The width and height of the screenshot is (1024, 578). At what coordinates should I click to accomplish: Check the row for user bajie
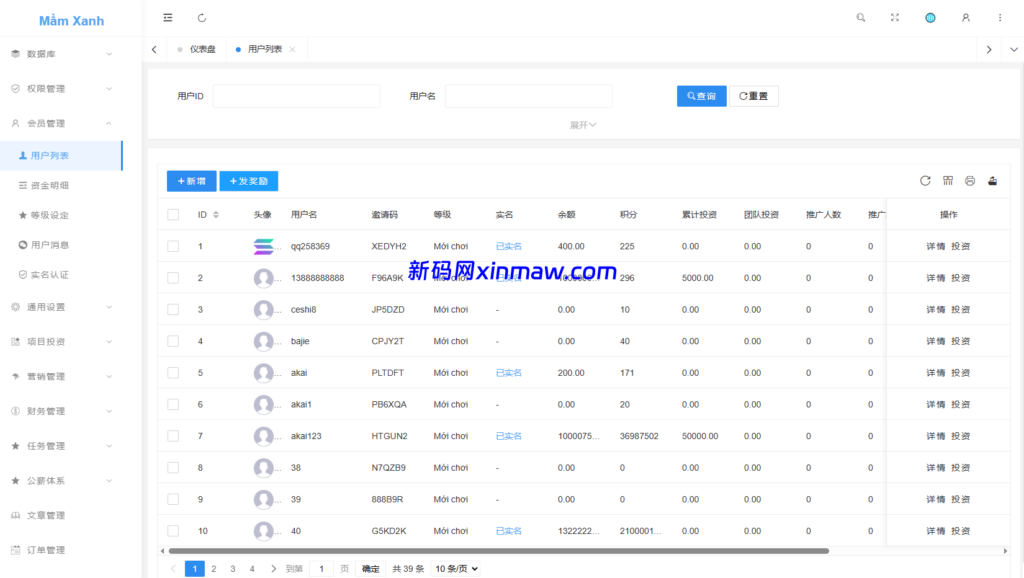coord(173,341)
